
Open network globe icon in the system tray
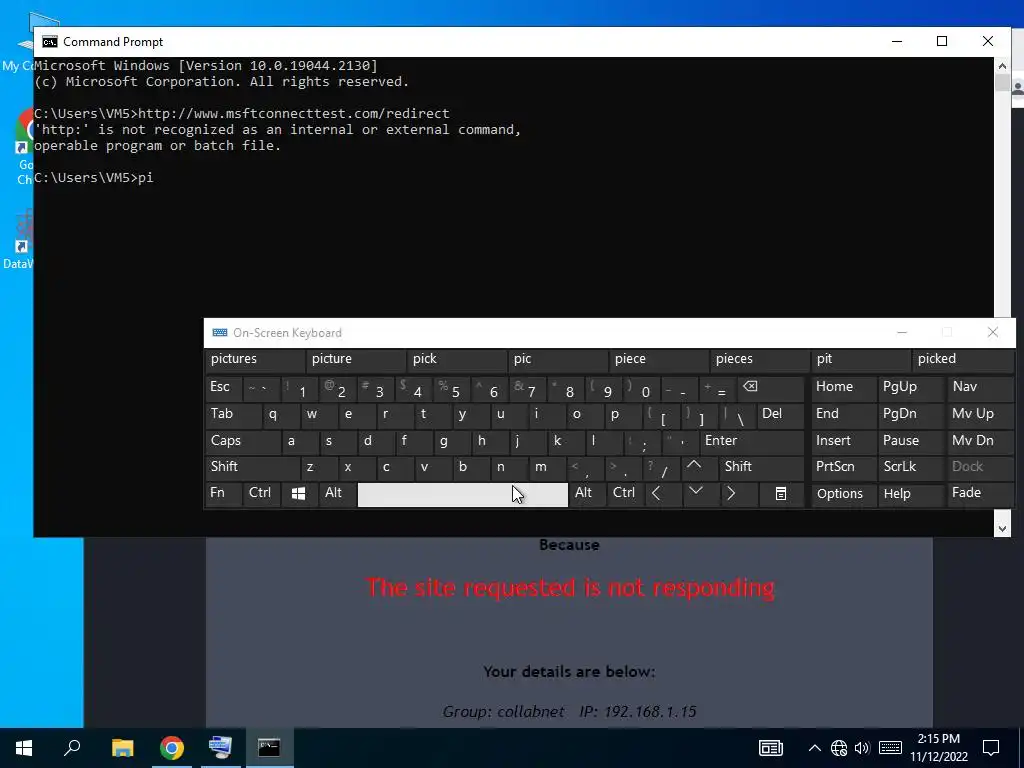coord(839,748)
